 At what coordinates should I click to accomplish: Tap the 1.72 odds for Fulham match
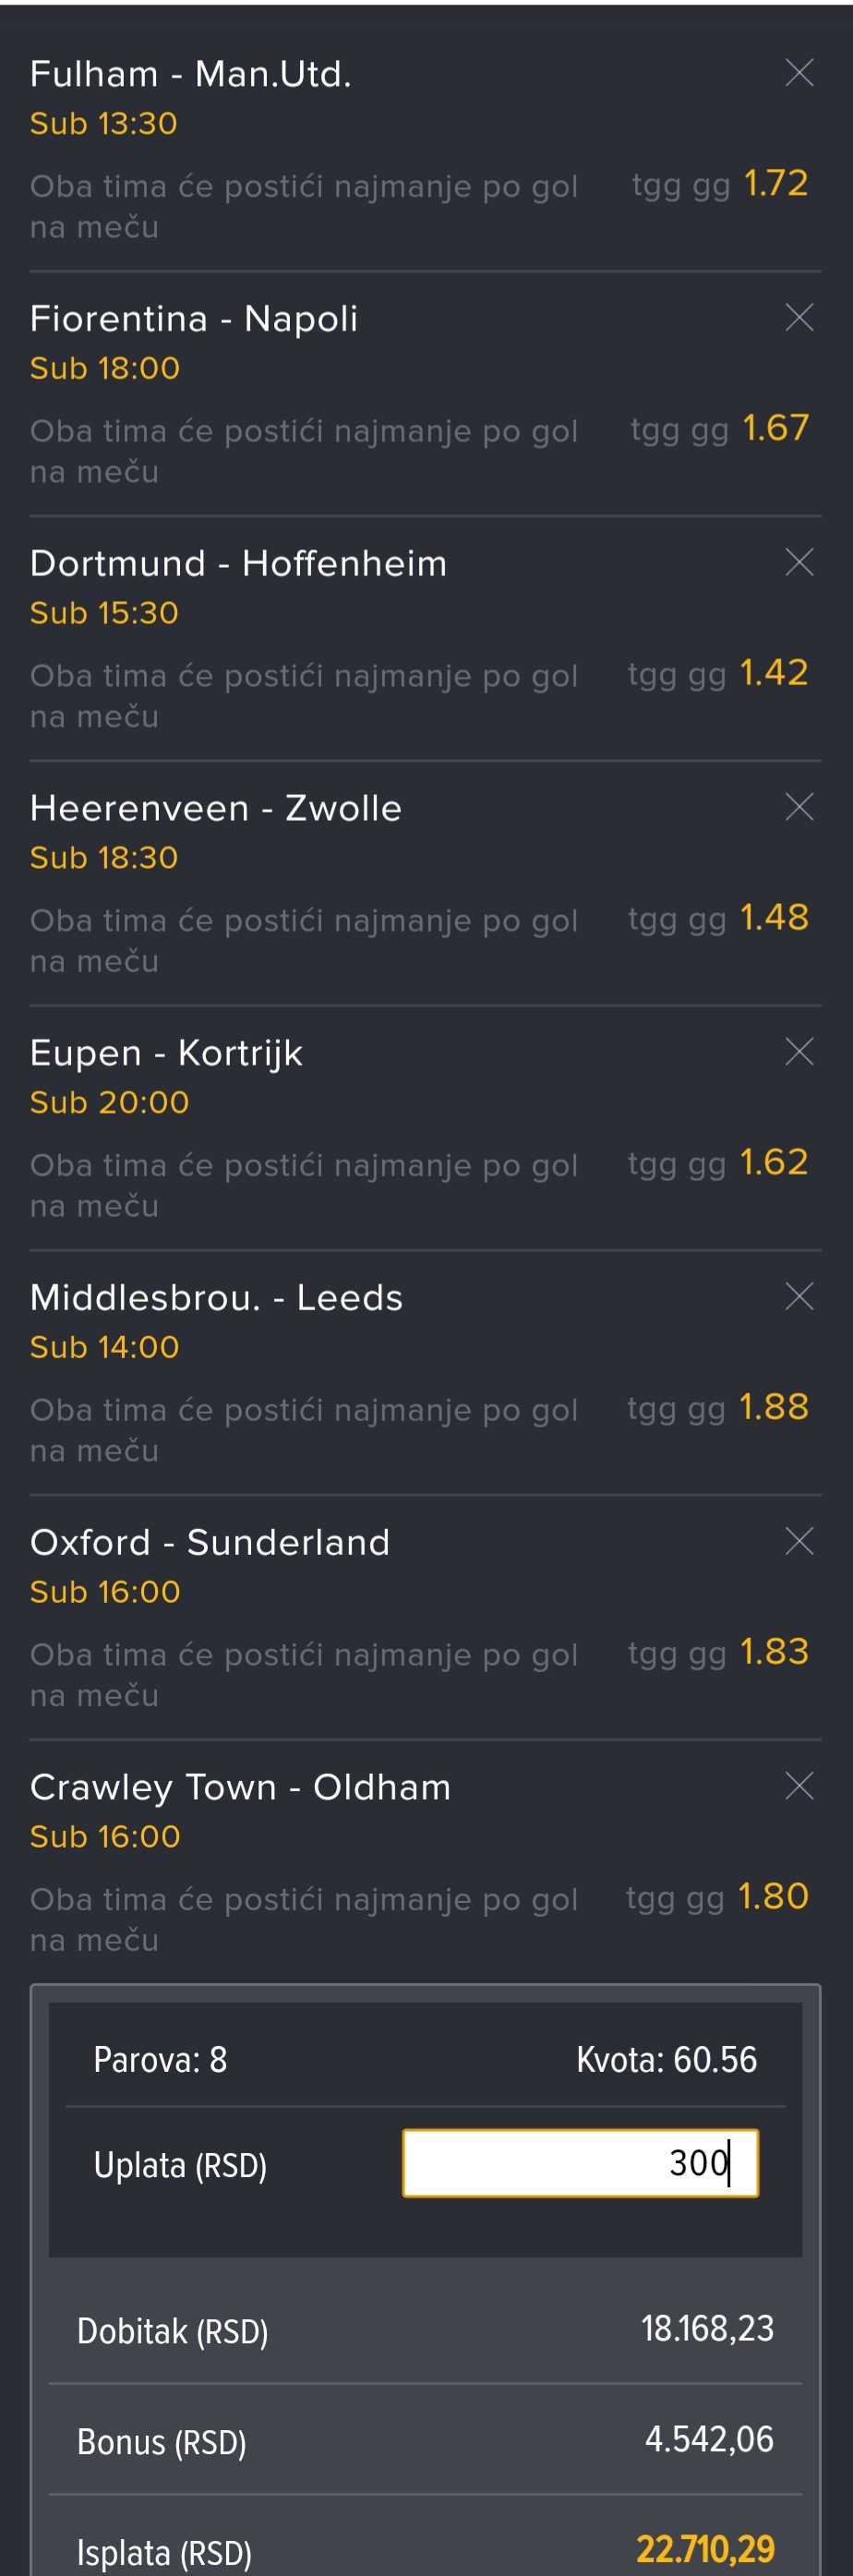coord(776,183)
